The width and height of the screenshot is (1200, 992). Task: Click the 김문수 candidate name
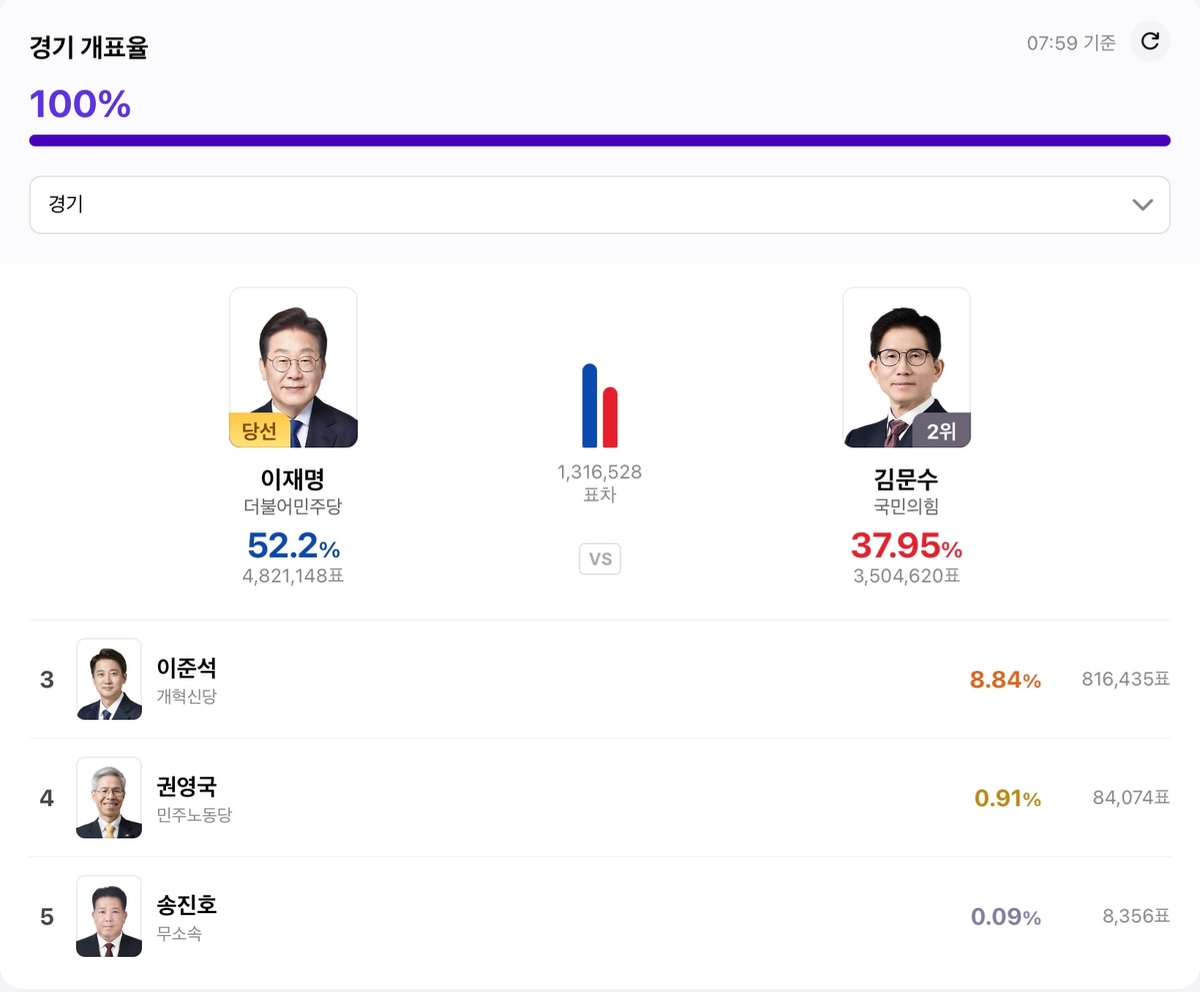click(x=906, y=479)
